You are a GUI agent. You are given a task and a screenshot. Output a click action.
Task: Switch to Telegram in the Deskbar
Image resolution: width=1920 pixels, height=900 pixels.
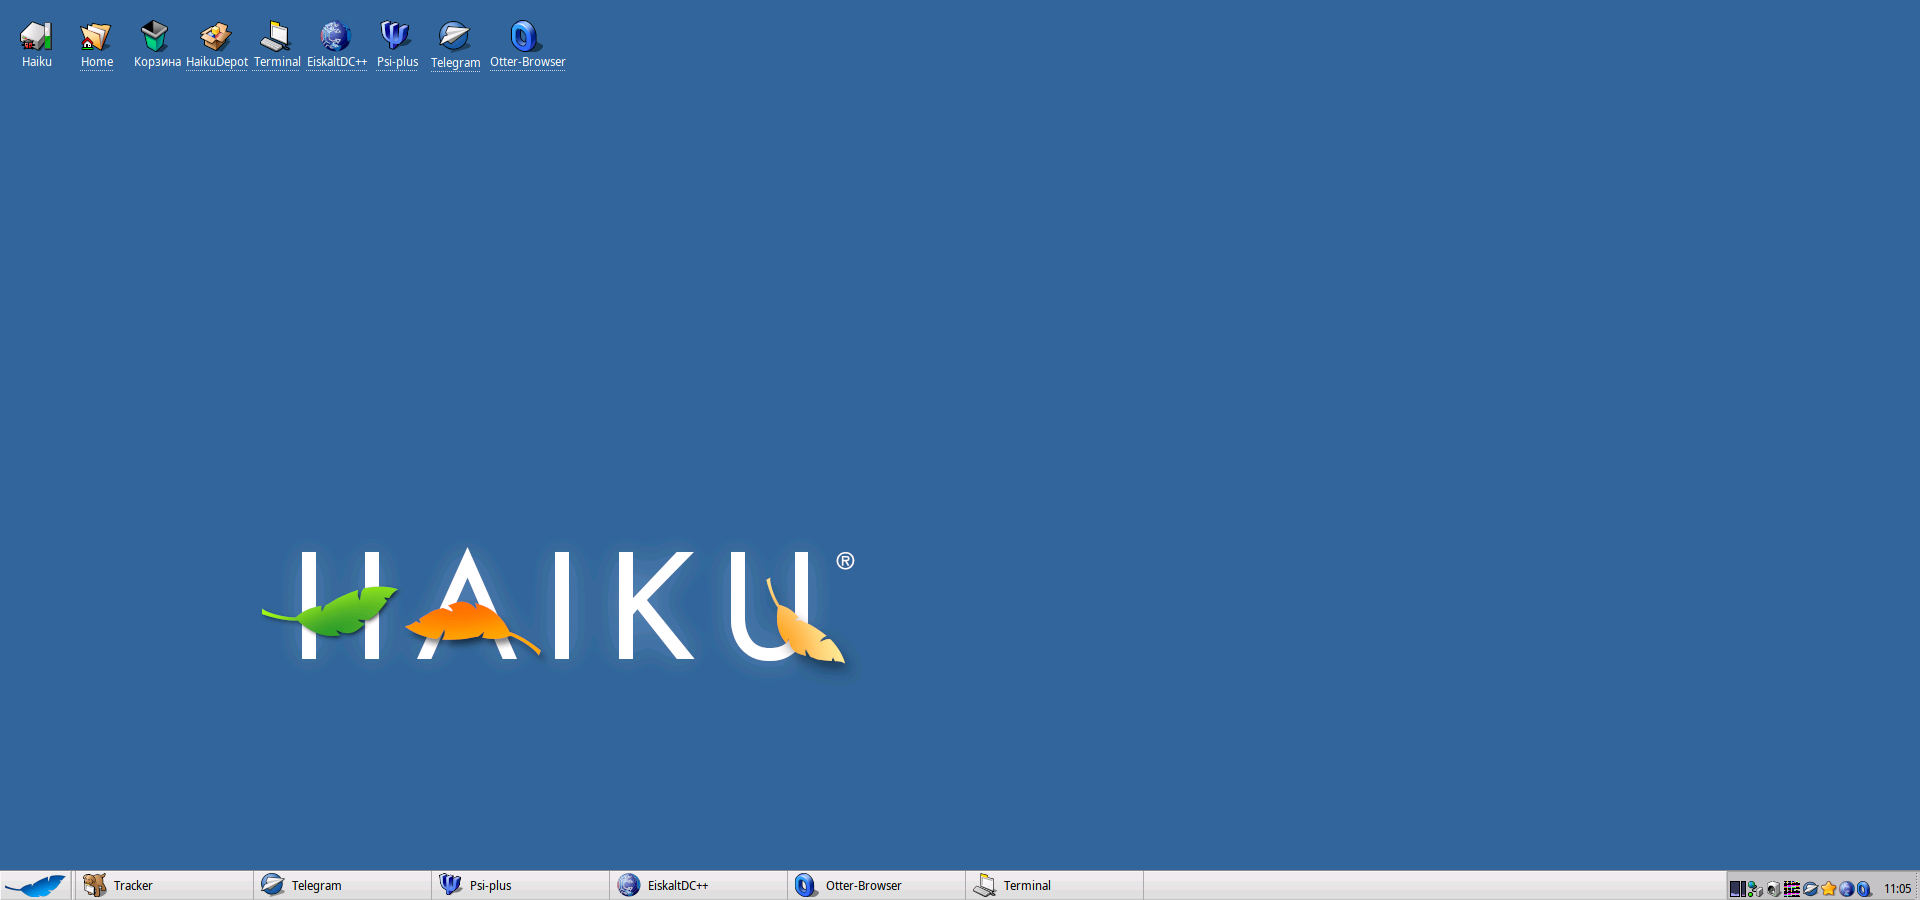pos(343,885)
